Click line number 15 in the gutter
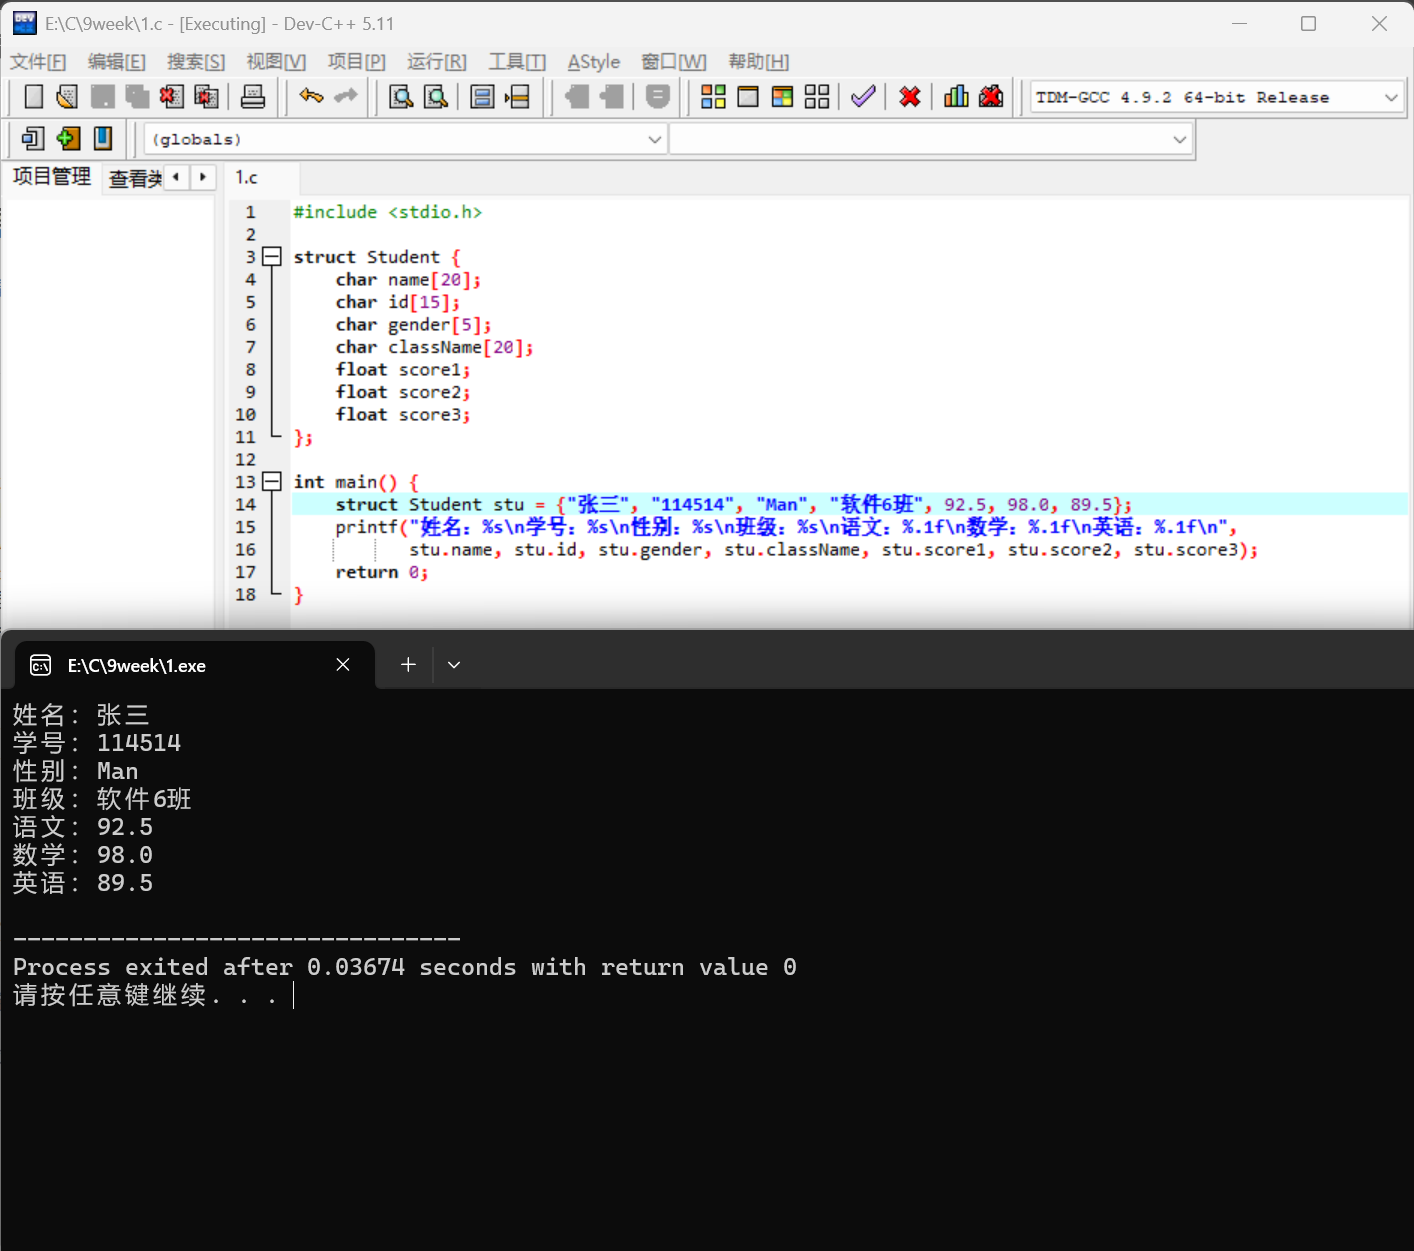The image size is (1414, 1251). (246, 527)
